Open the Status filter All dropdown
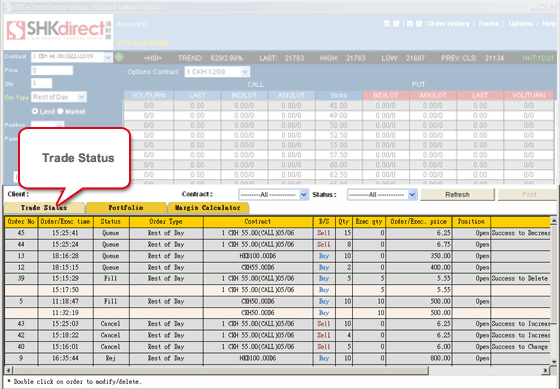The height and width of the screenshot is (389, 560). click(x=412, y=195)
